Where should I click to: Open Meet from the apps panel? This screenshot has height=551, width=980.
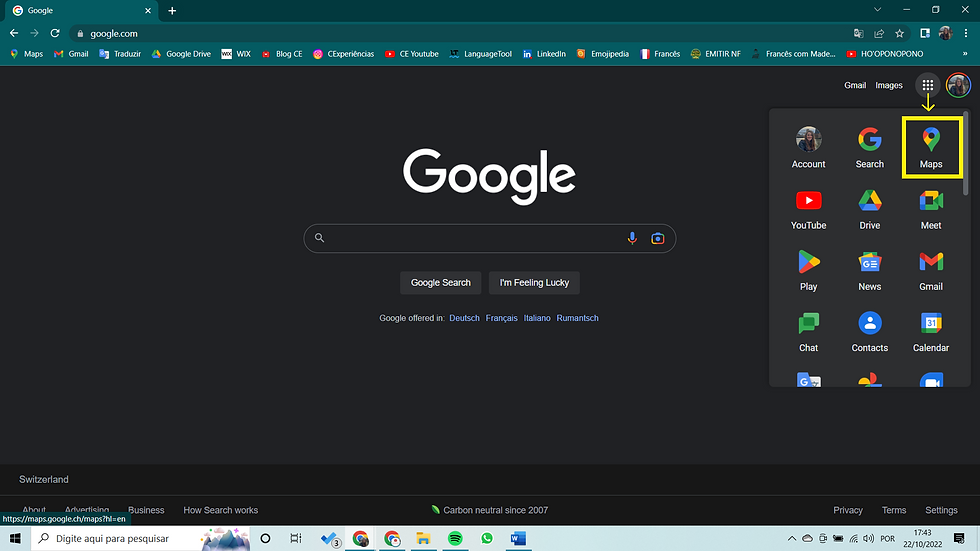coord(931,209)
